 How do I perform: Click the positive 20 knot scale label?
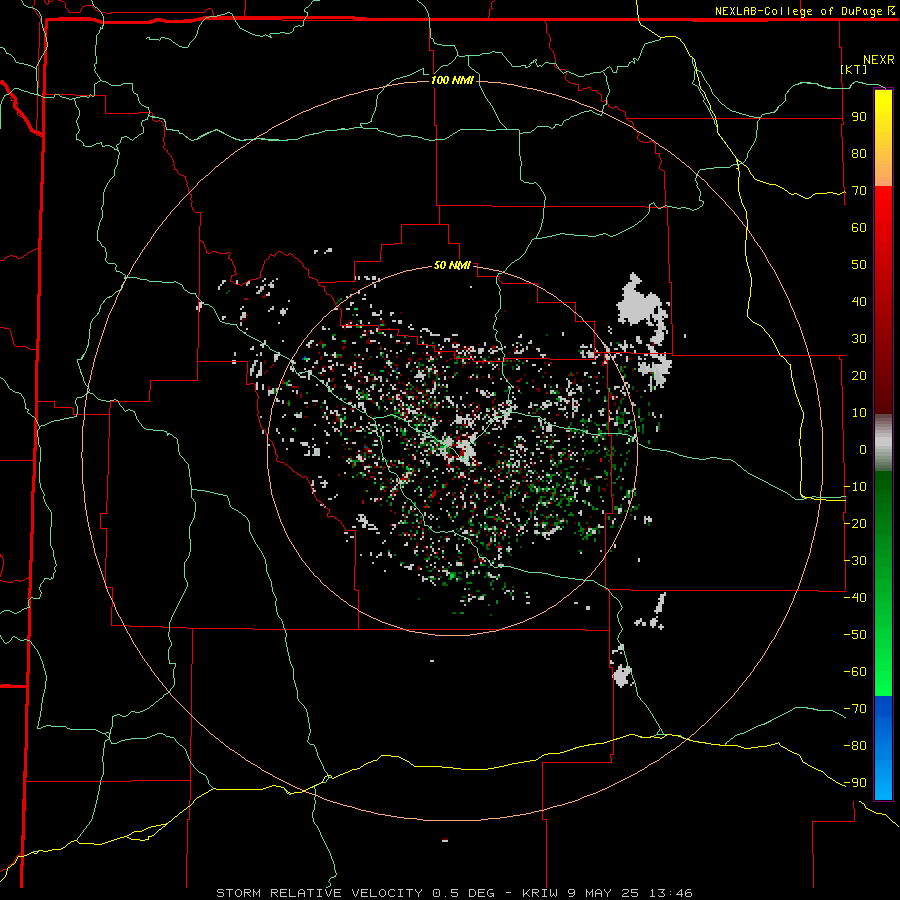pos(859,376)
